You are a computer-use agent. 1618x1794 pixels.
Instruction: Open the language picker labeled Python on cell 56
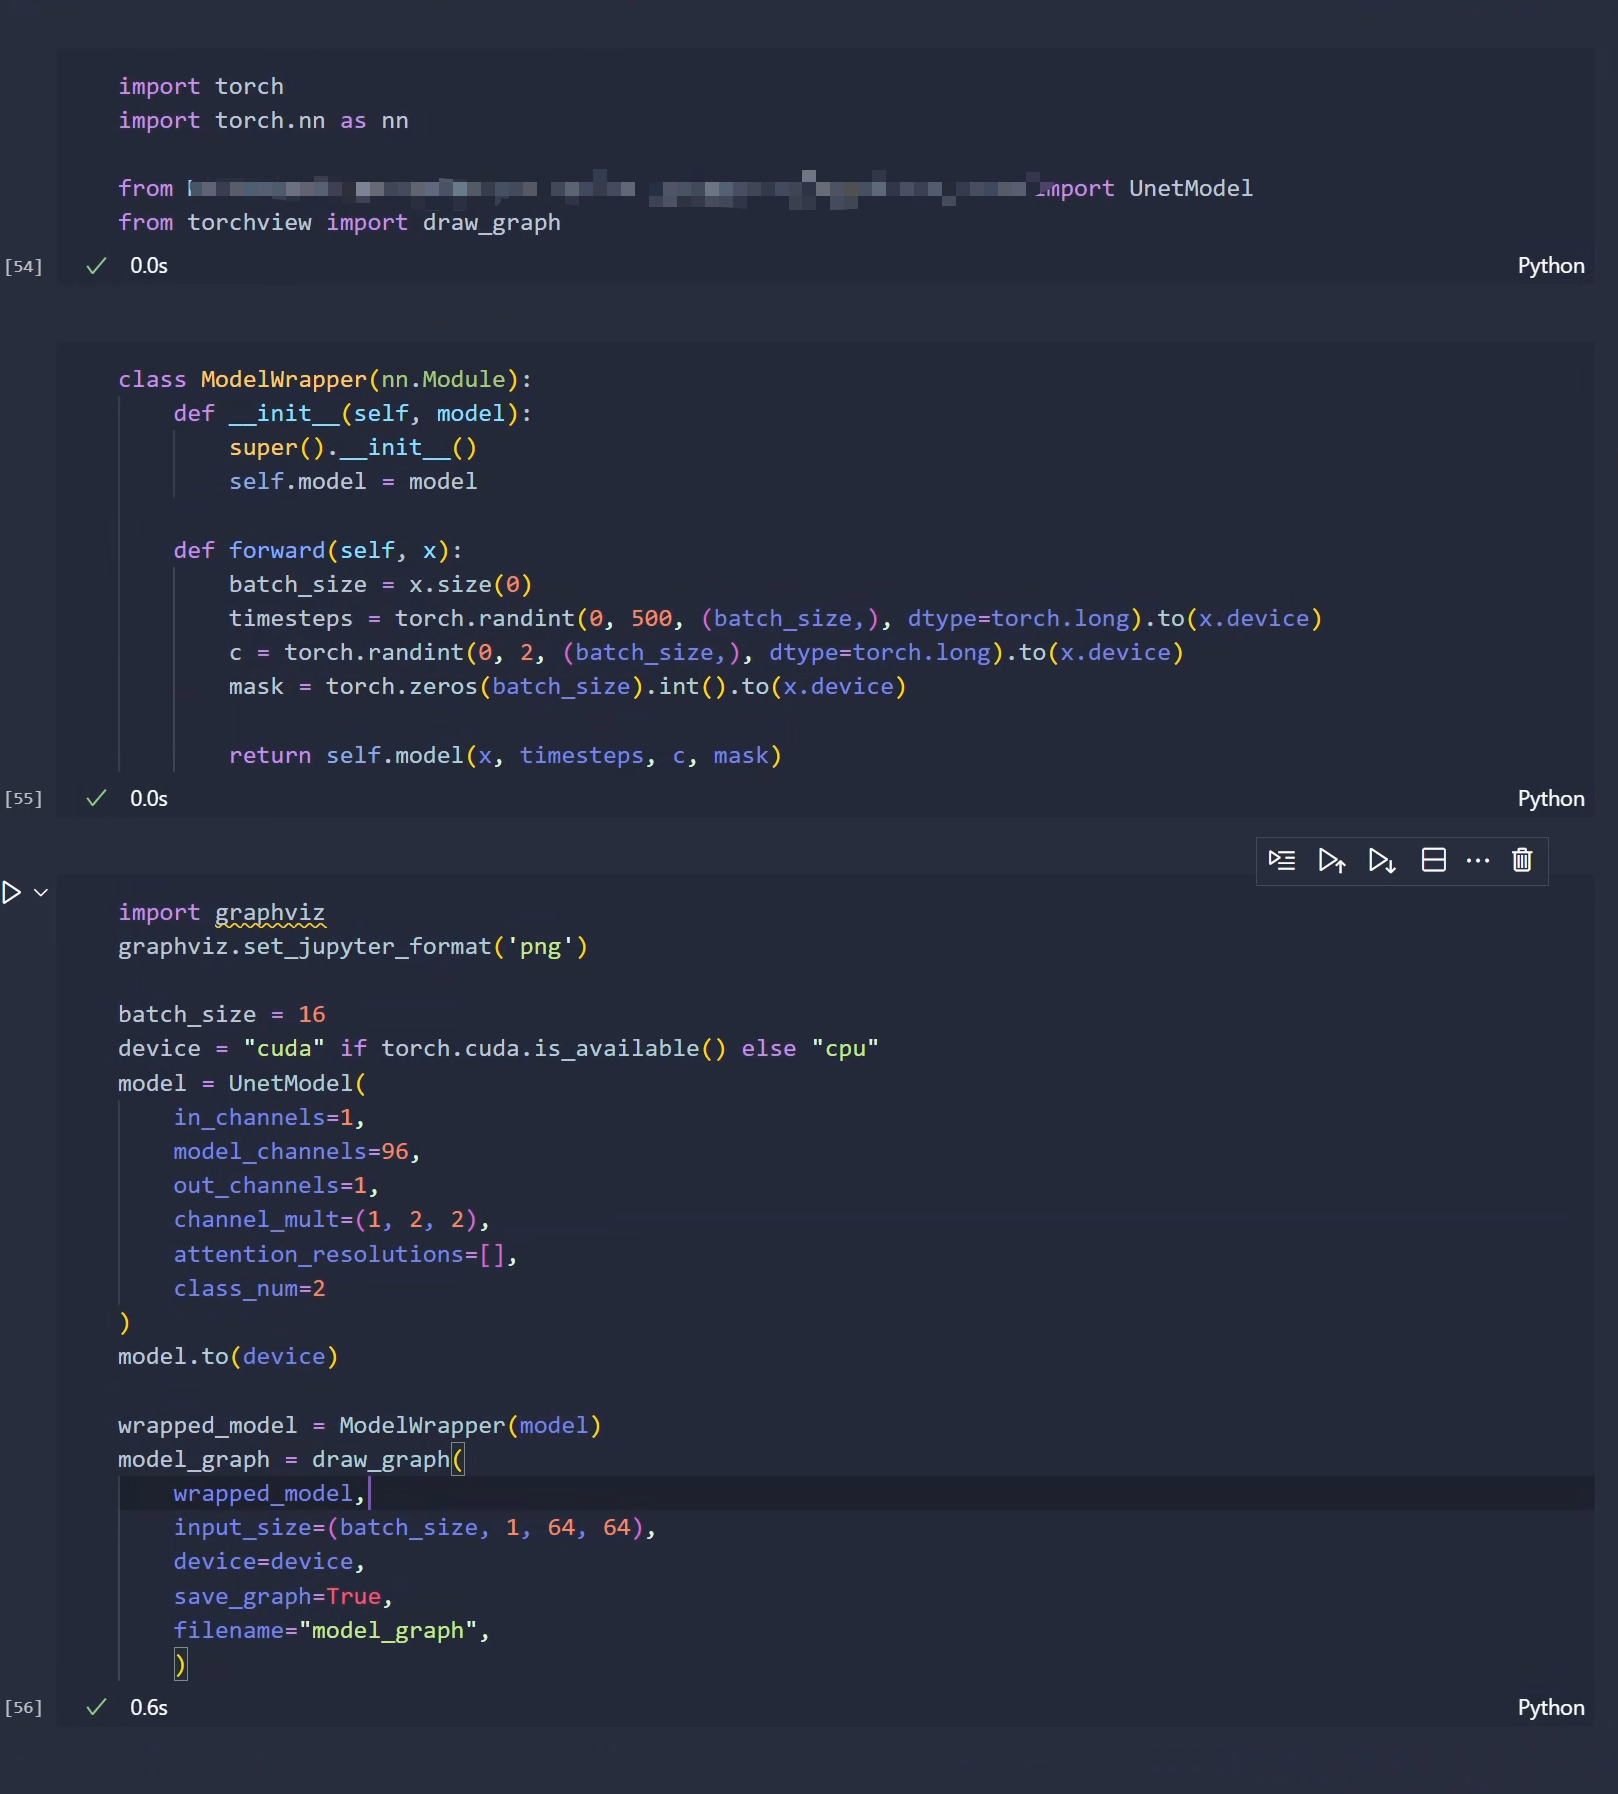pyautogui.click(x=1550, y=1707)
